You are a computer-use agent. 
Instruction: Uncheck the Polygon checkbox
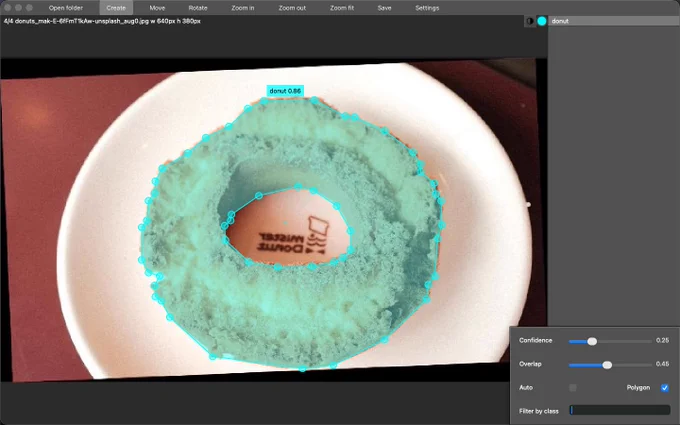tap(664, 388)
